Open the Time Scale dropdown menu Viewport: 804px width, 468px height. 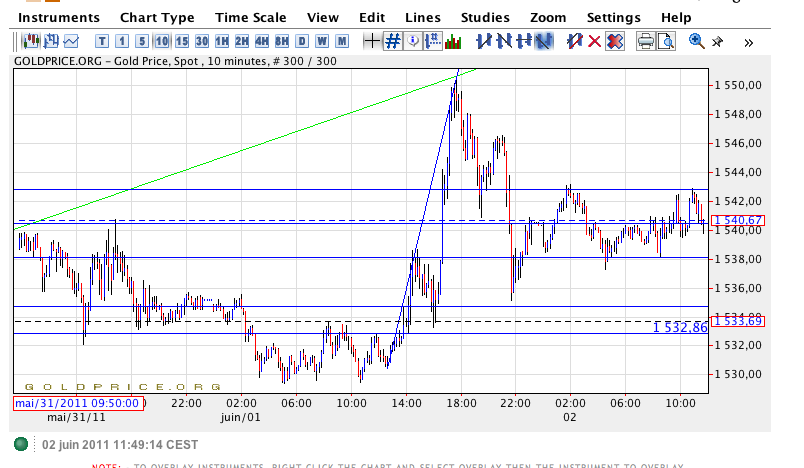tap(250, 17)
